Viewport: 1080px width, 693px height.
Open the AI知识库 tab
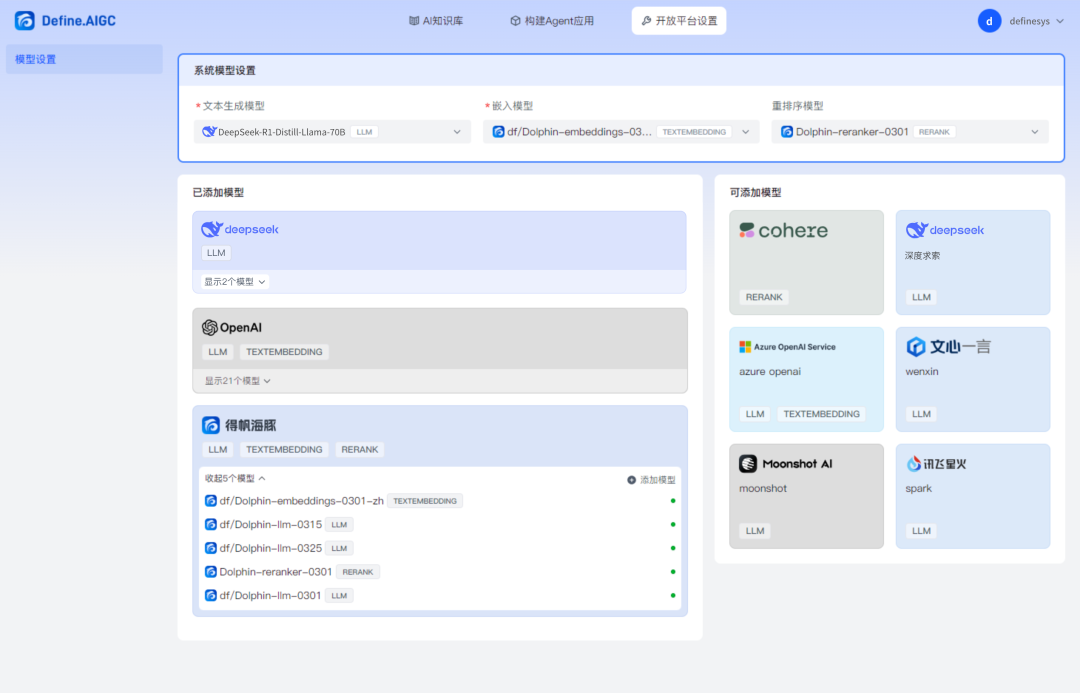(x=436, y=21)
